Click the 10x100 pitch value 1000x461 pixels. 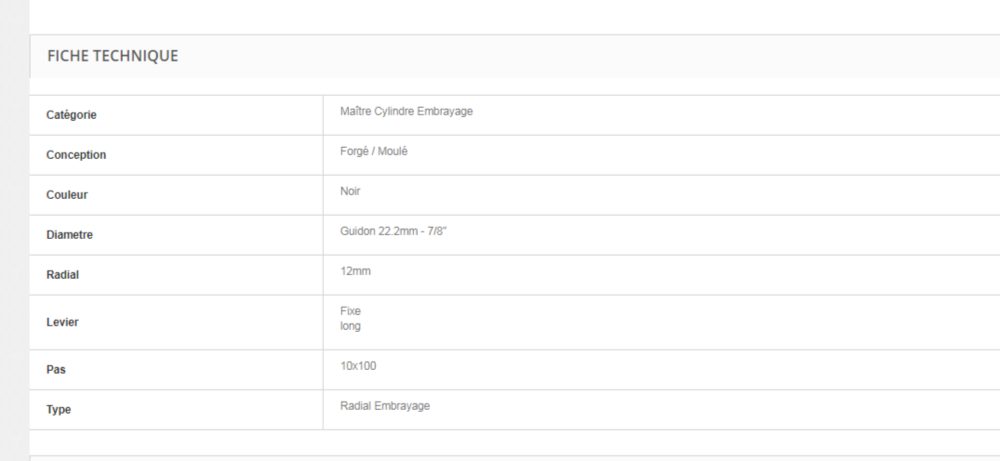(358, 366)
